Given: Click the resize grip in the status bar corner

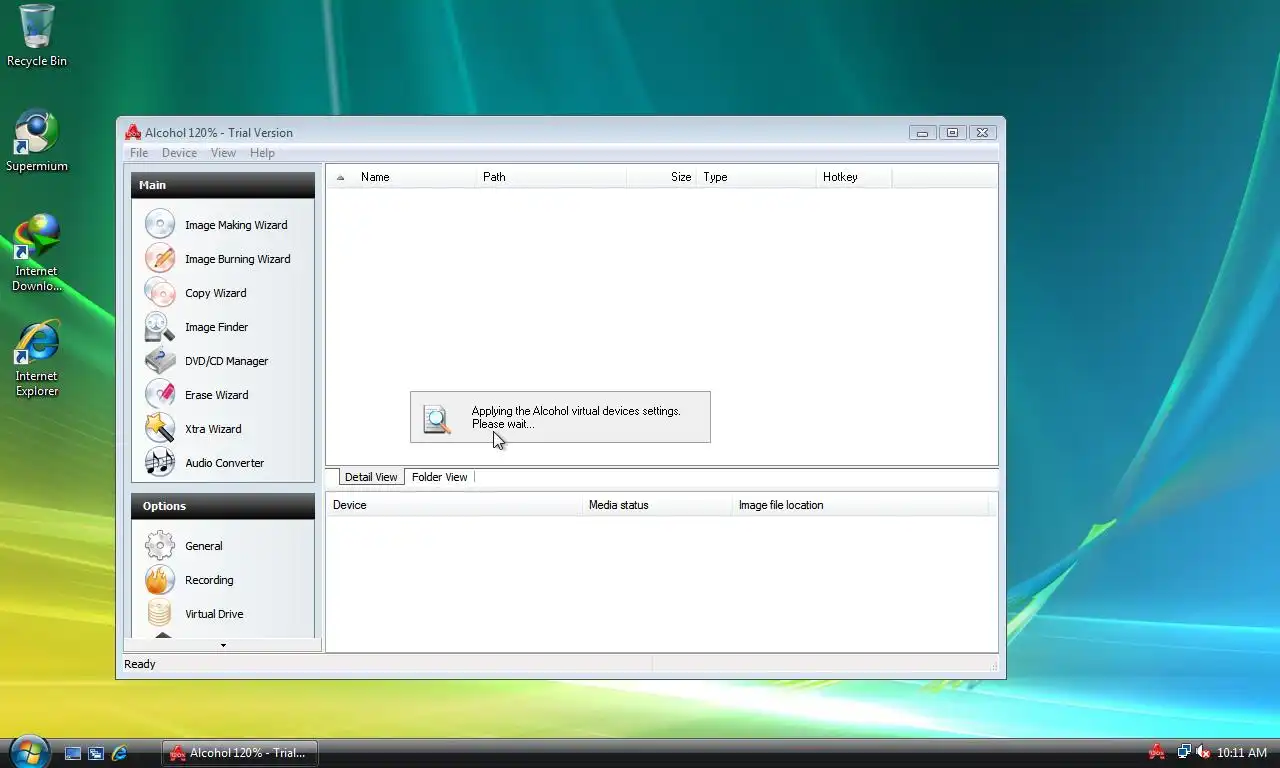Looking at the screenshot, I should coord(993,665).
